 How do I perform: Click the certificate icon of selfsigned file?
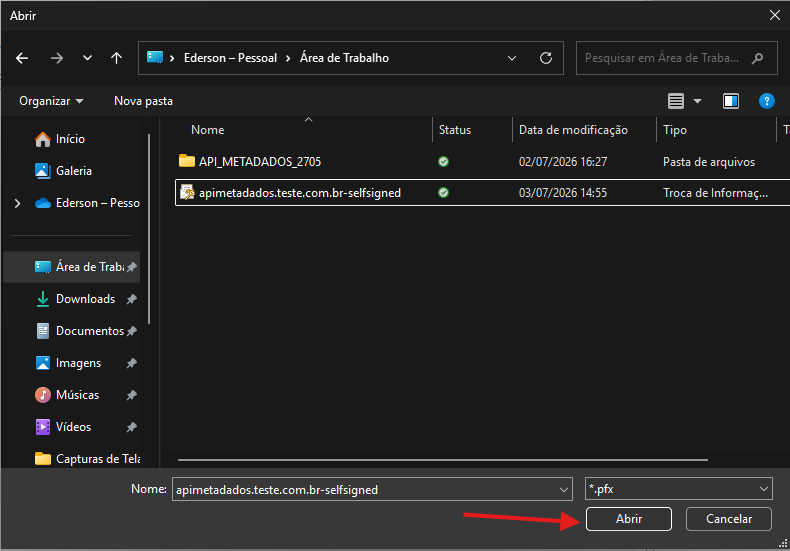[x=187, y=192]
